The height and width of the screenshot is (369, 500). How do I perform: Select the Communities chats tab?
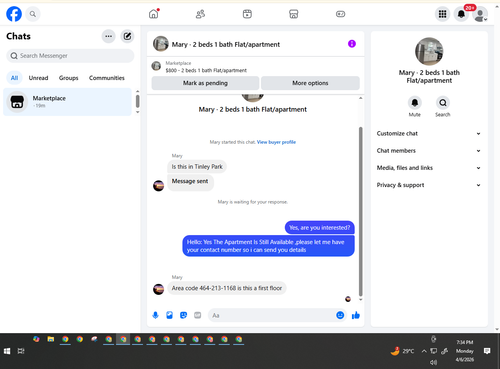click(107, 78)
